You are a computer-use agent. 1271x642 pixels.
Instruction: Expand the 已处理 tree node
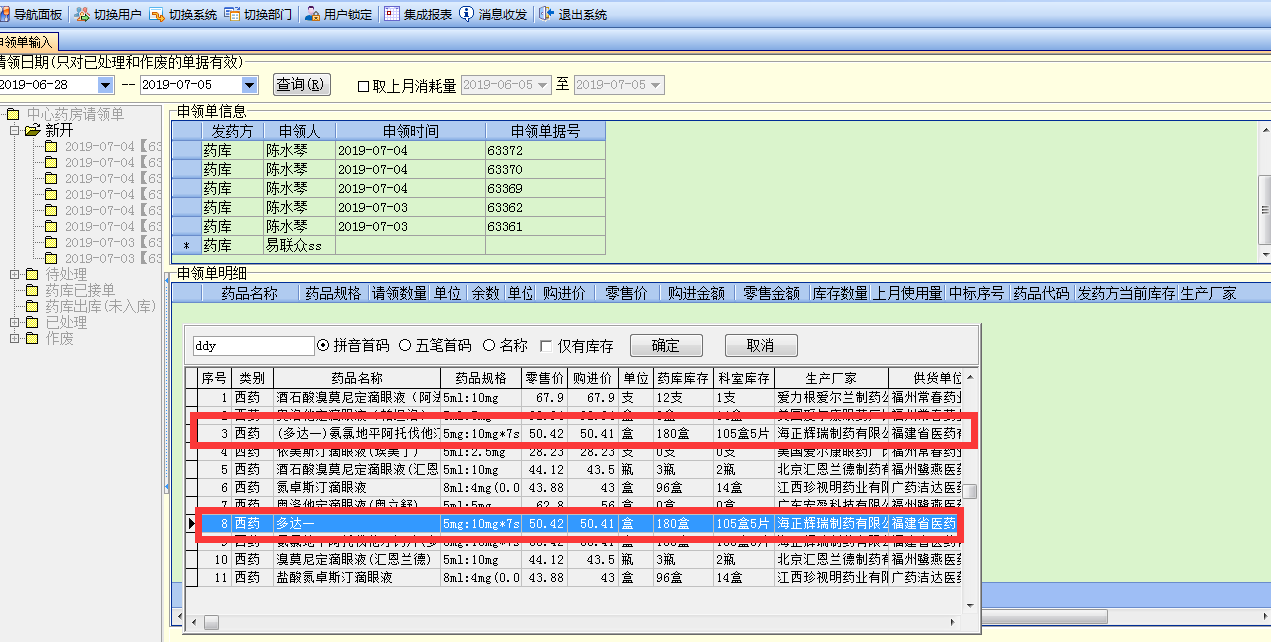pos(15,322)
